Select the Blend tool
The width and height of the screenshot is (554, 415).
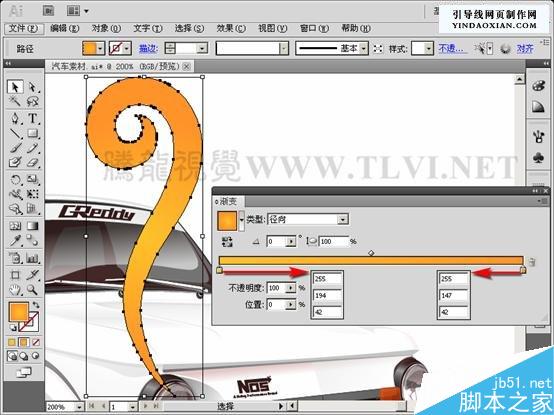tap(33, 241)
